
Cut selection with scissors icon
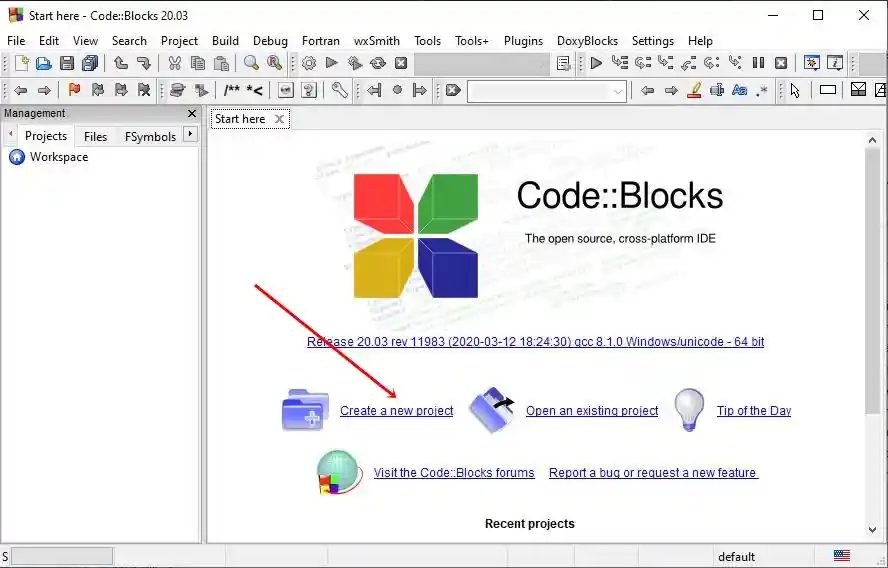174,63
